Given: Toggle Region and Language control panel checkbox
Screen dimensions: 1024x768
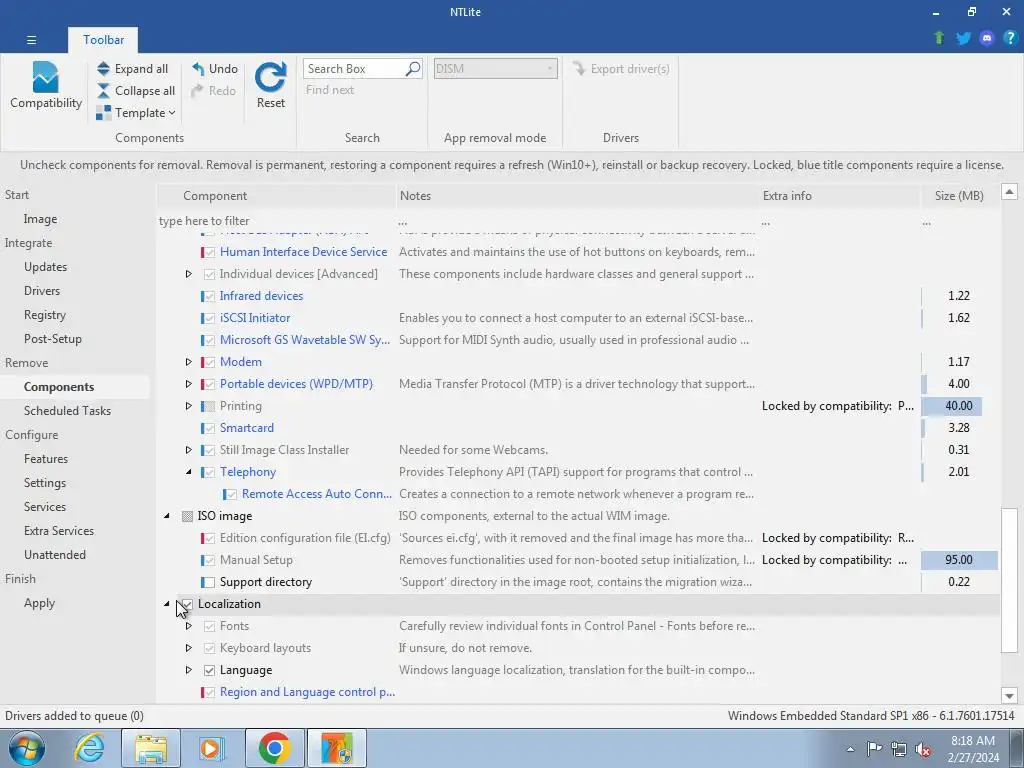Looking at the screenshot, I should click(x=209, y=692).
